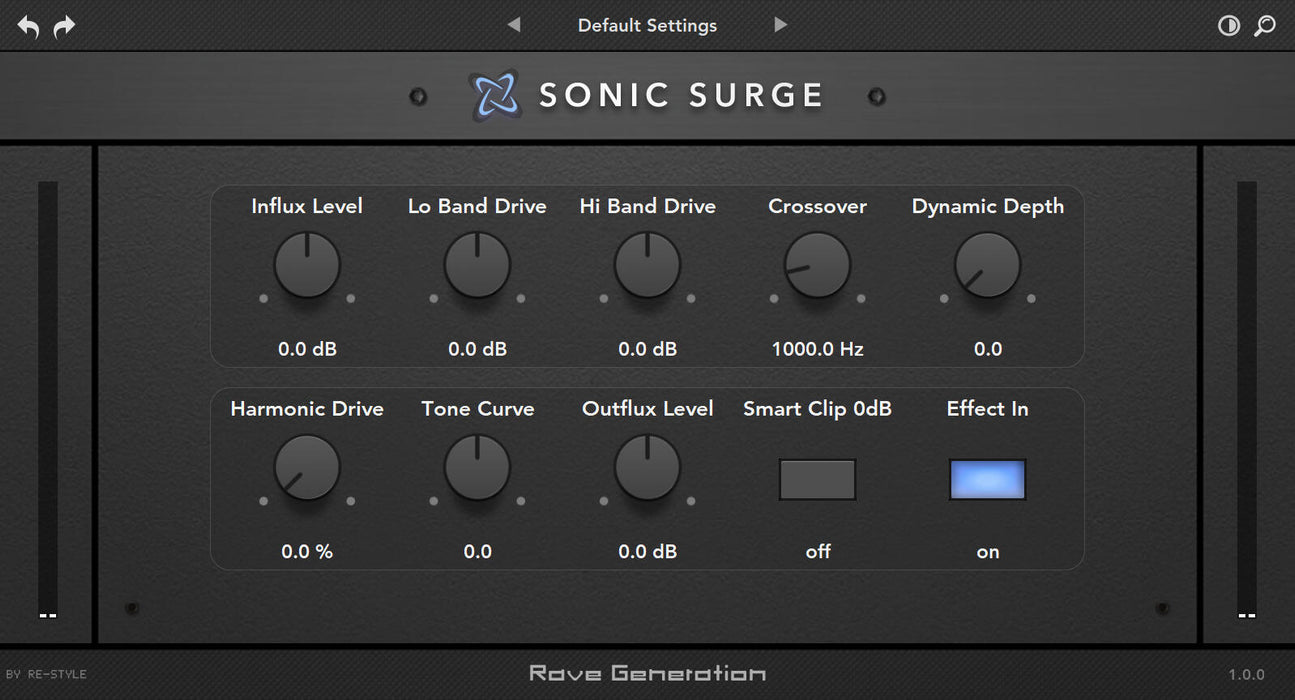
Task: Enable the Smart Clip 0dB switch
Action: pos(817,479)
